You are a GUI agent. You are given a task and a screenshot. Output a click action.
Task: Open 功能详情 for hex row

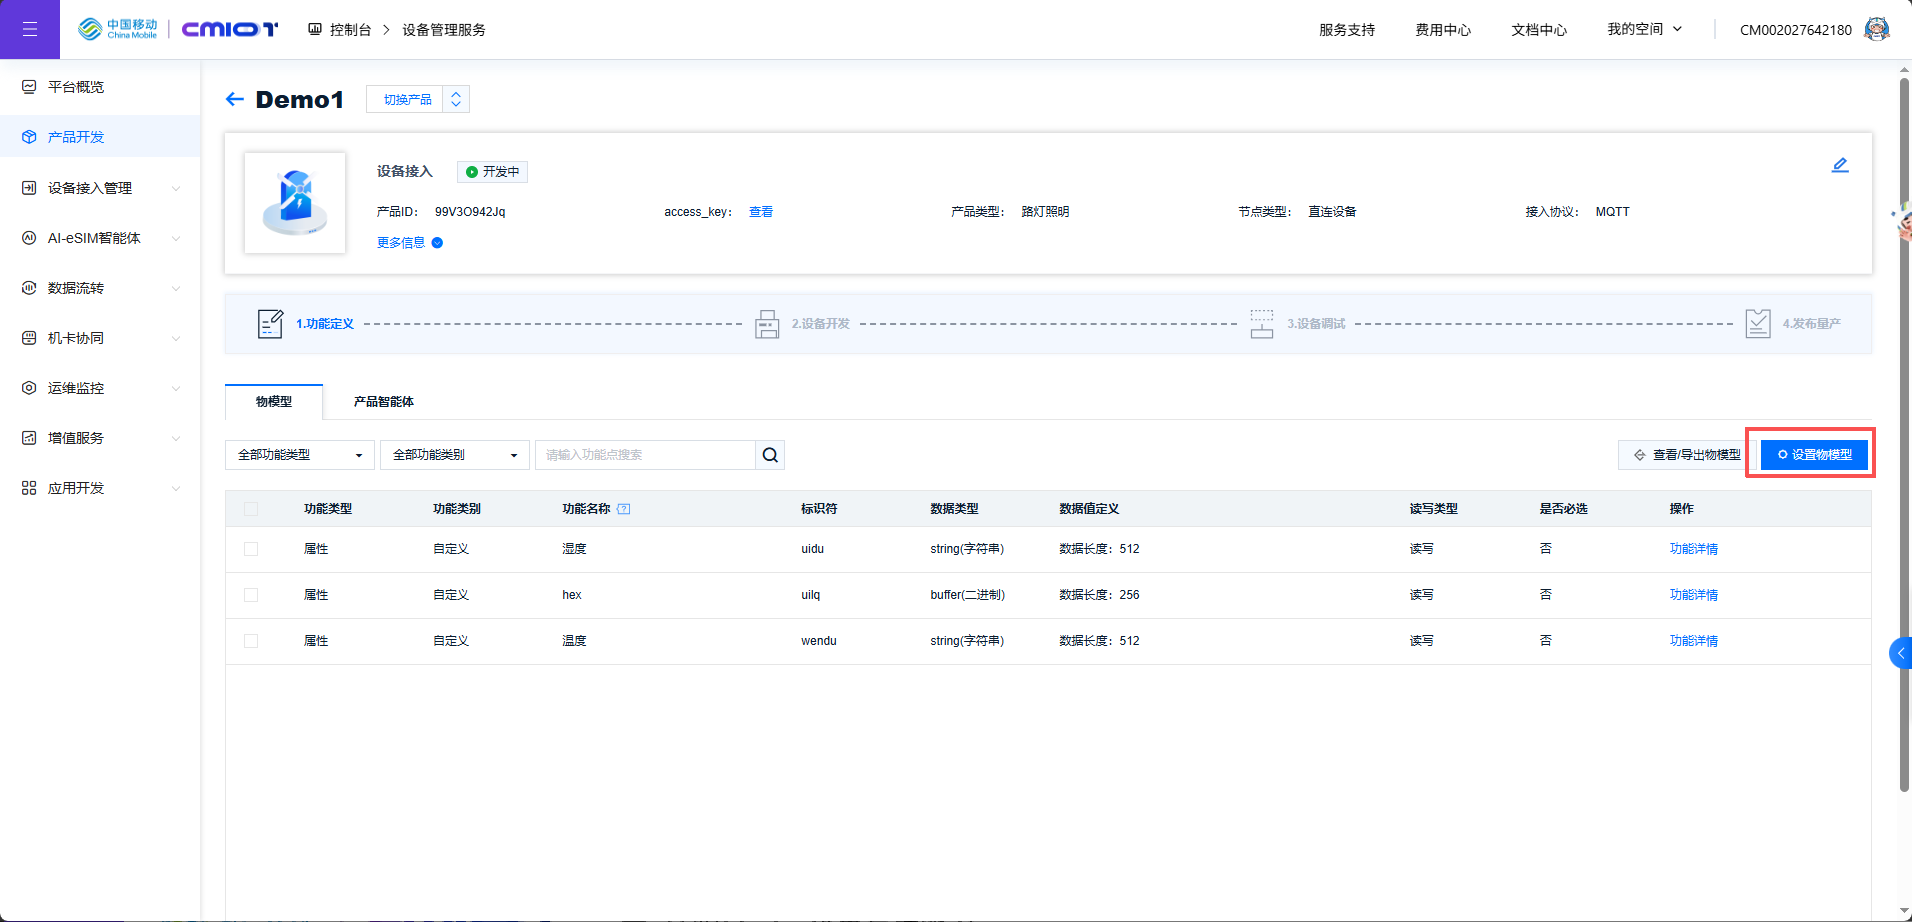pos(1694,595)
